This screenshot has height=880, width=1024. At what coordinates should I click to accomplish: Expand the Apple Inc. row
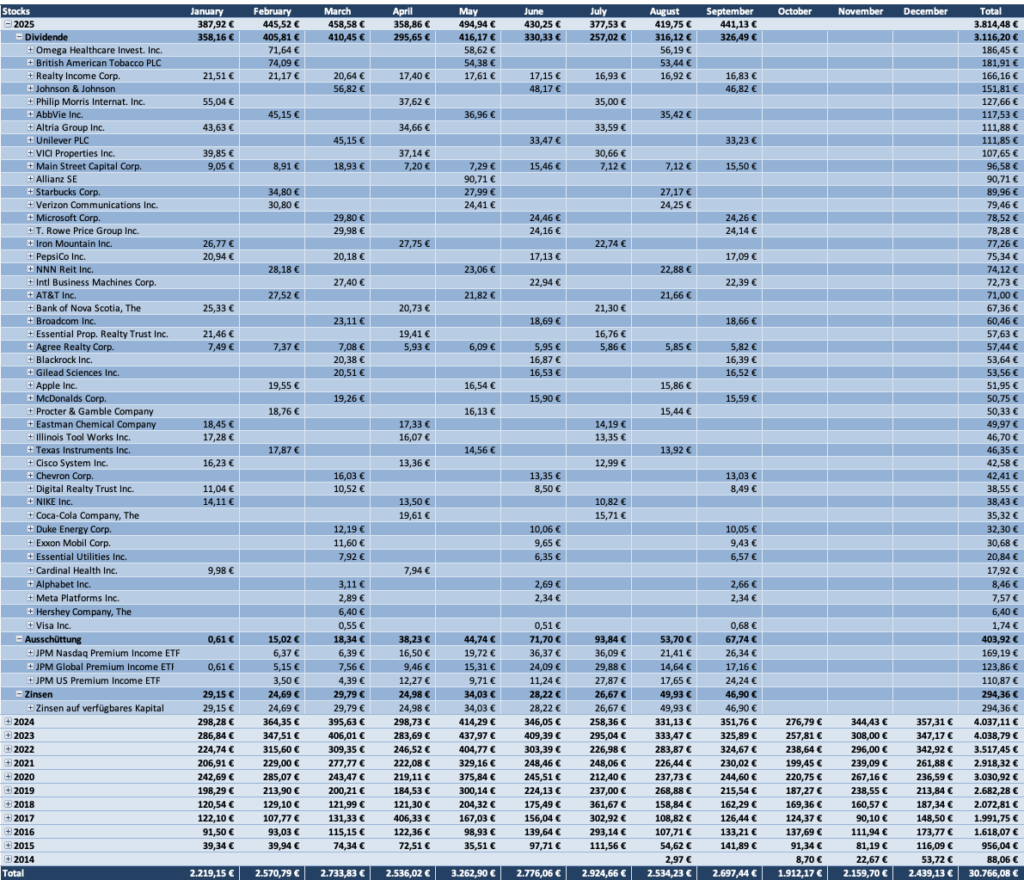(29, 385)
